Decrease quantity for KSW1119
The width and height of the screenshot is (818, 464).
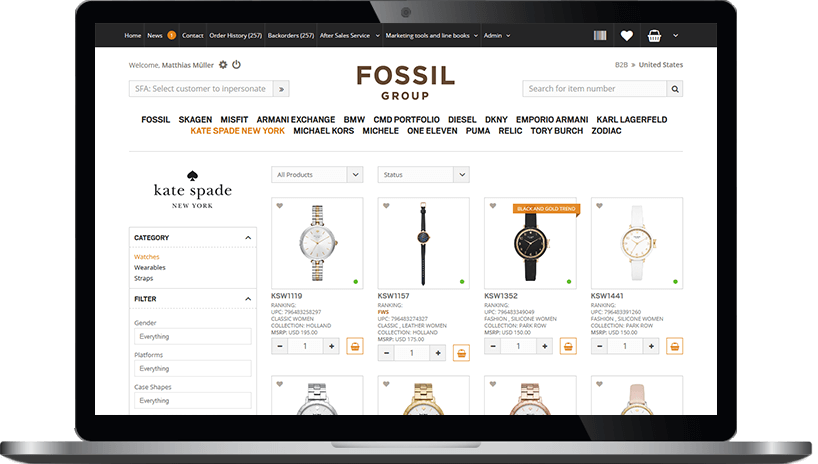280,346
